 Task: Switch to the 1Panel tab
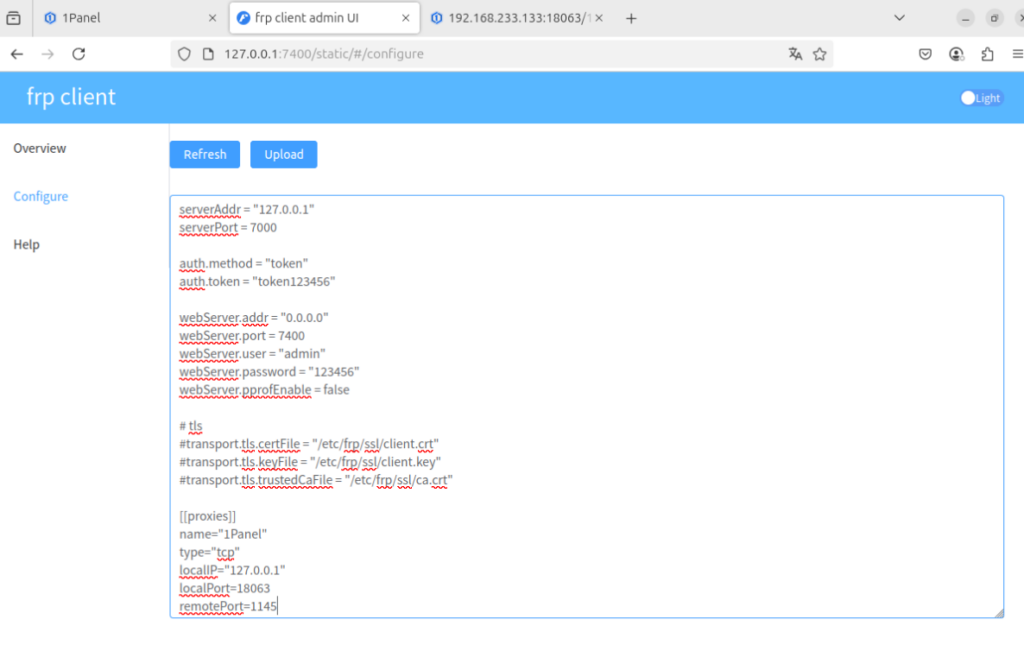coord(128,18)
